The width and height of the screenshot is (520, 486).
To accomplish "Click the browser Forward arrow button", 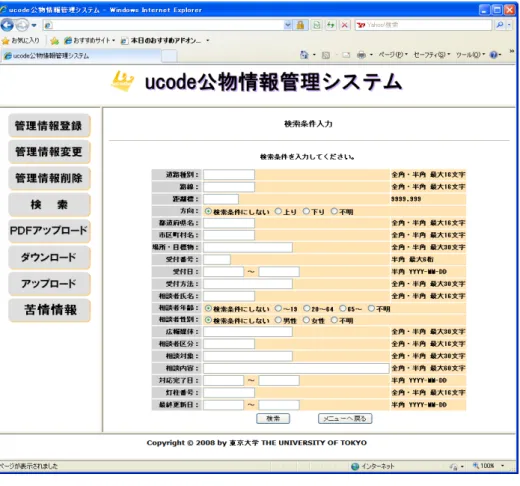I will point(22,25).
